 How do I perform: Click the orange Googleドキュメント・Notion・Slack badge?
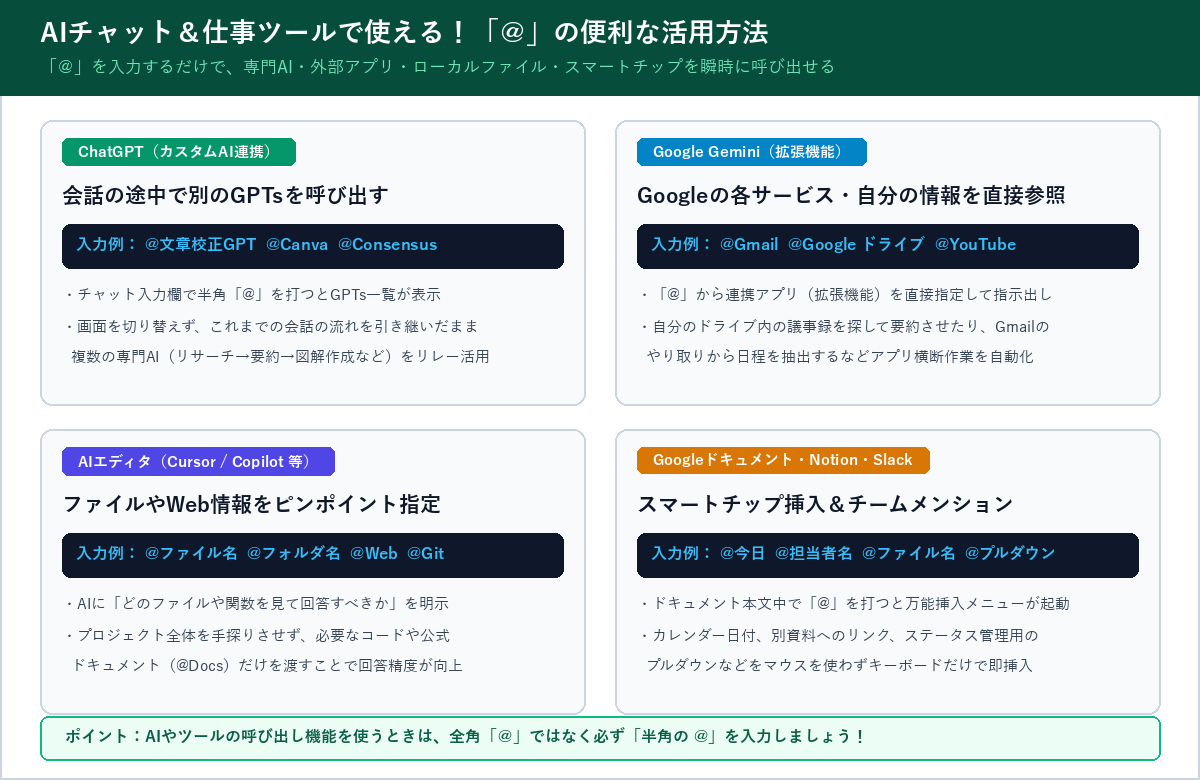point(783,460)
